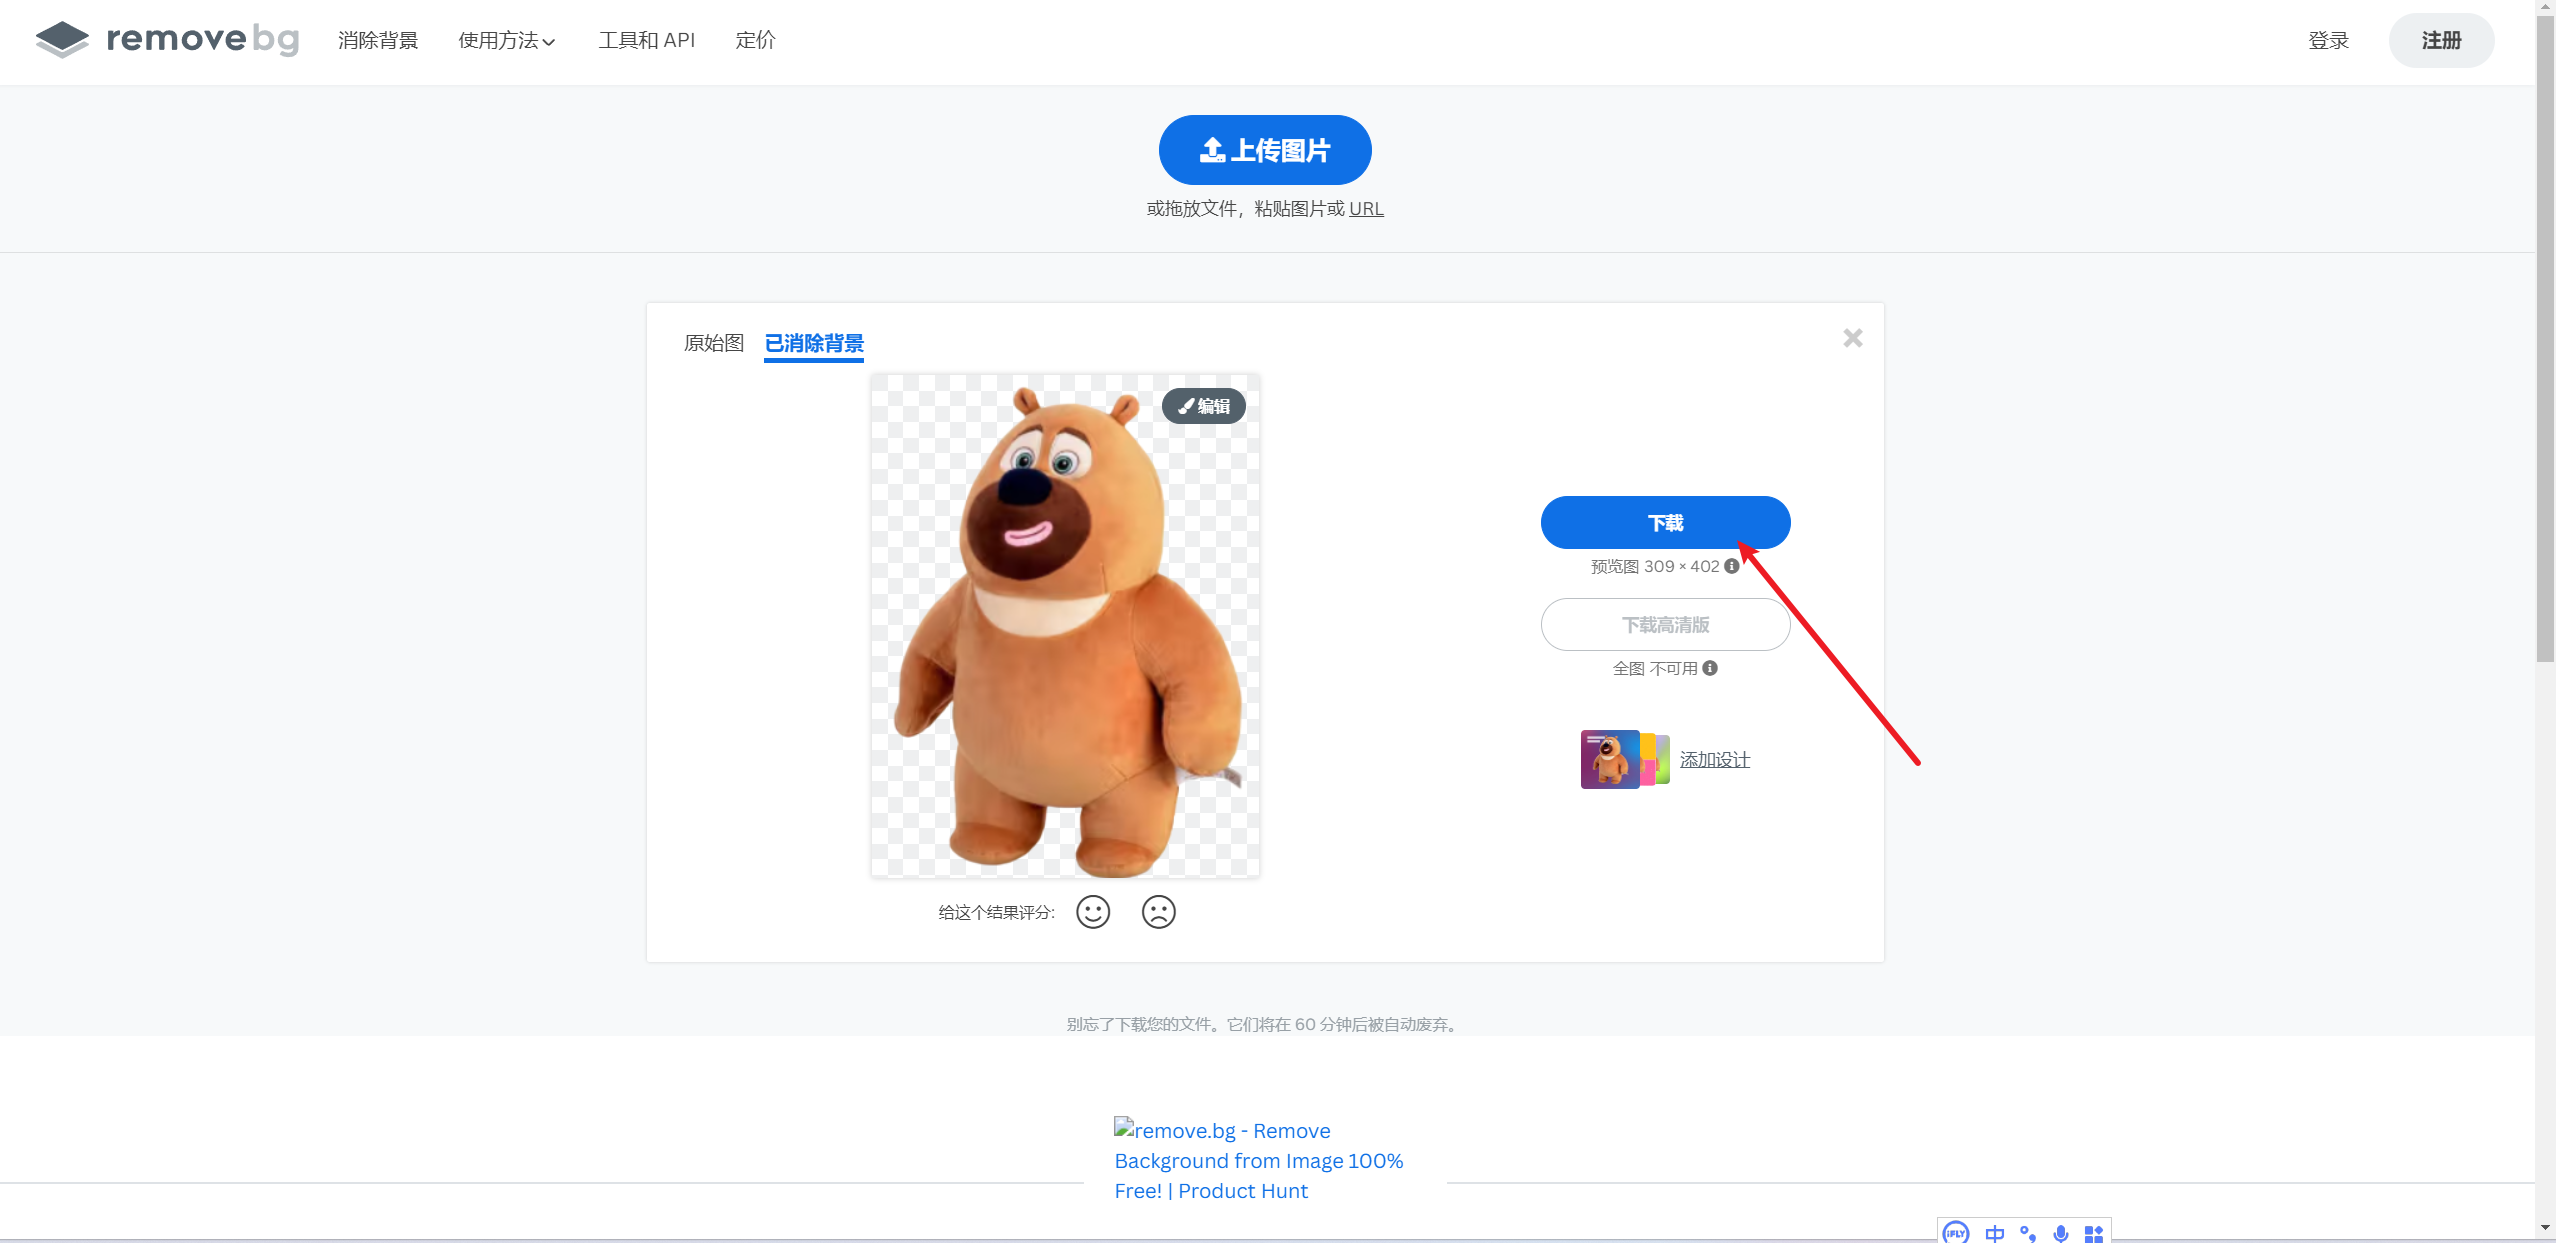Click the blue 下载 download button
Screen dimensions: 2556x1243
[x=1665, y=522]
